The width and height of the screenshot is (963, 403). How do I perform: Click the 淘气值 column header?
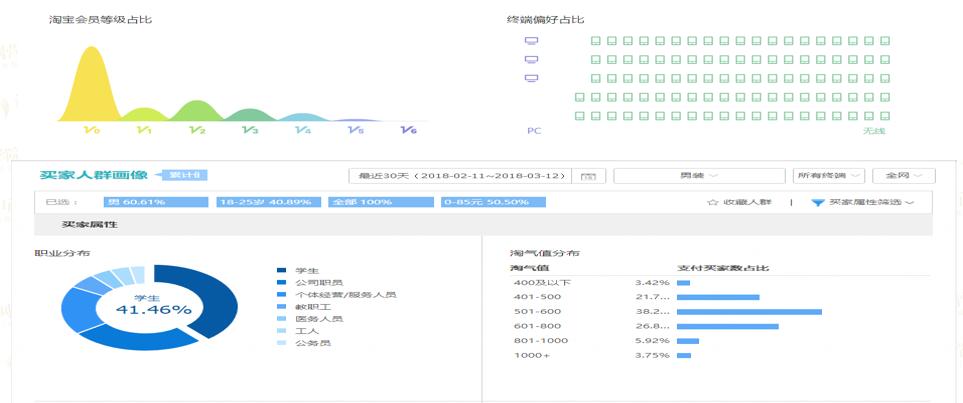tap(529, 268)
